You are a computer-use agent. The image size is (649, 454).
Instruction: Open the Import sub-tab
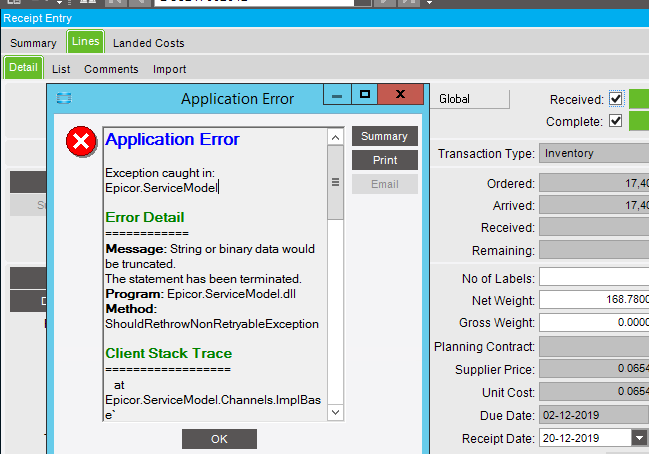[169, 69]
